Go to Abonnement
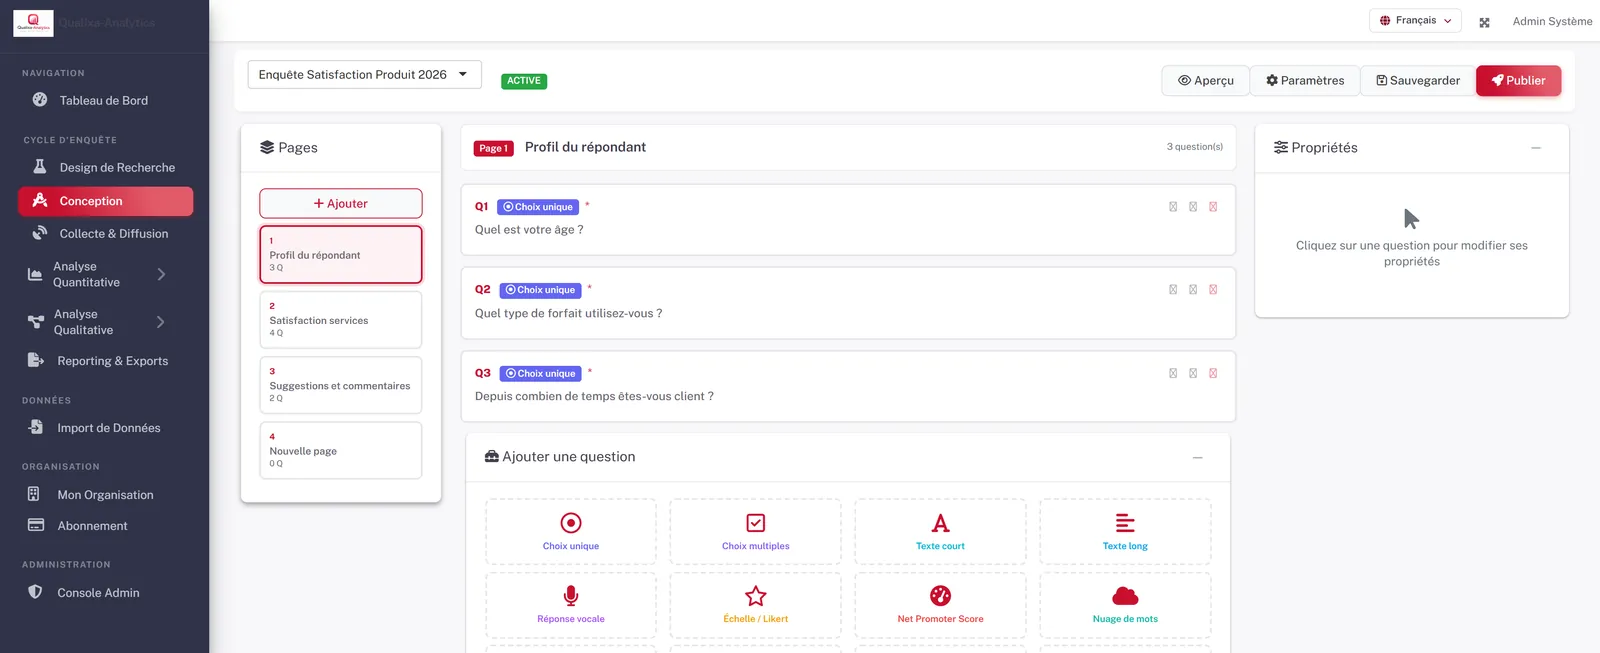The height and width of the screenshot is (653, 1600). click(x=105, y=526)
